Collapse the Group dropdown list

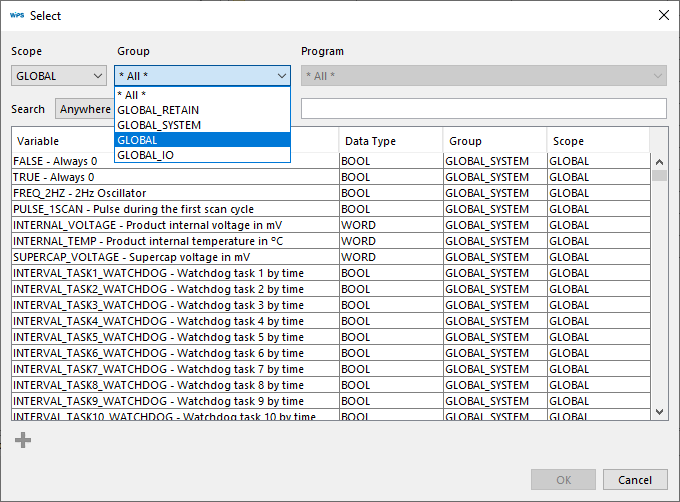pyautogui.click(x=282, y=76)
